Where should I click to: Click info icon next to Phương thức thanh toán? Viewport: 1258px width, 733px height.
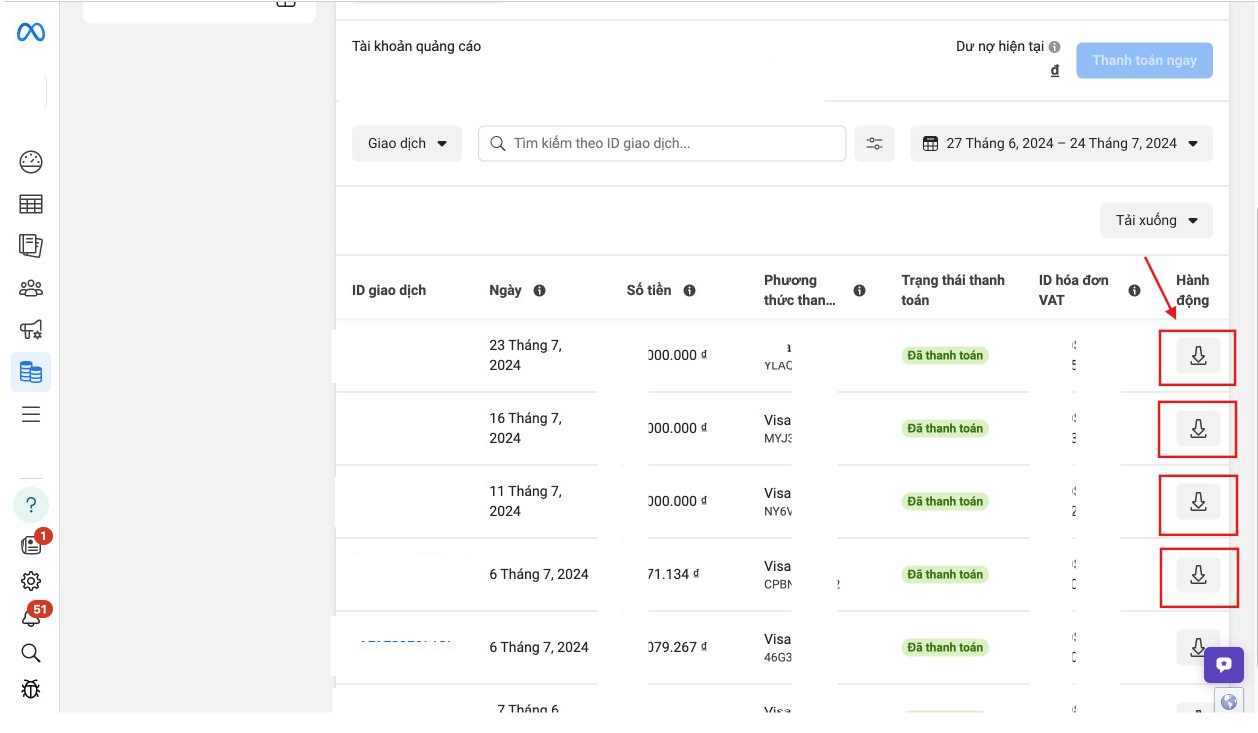(x=859, y=291)
